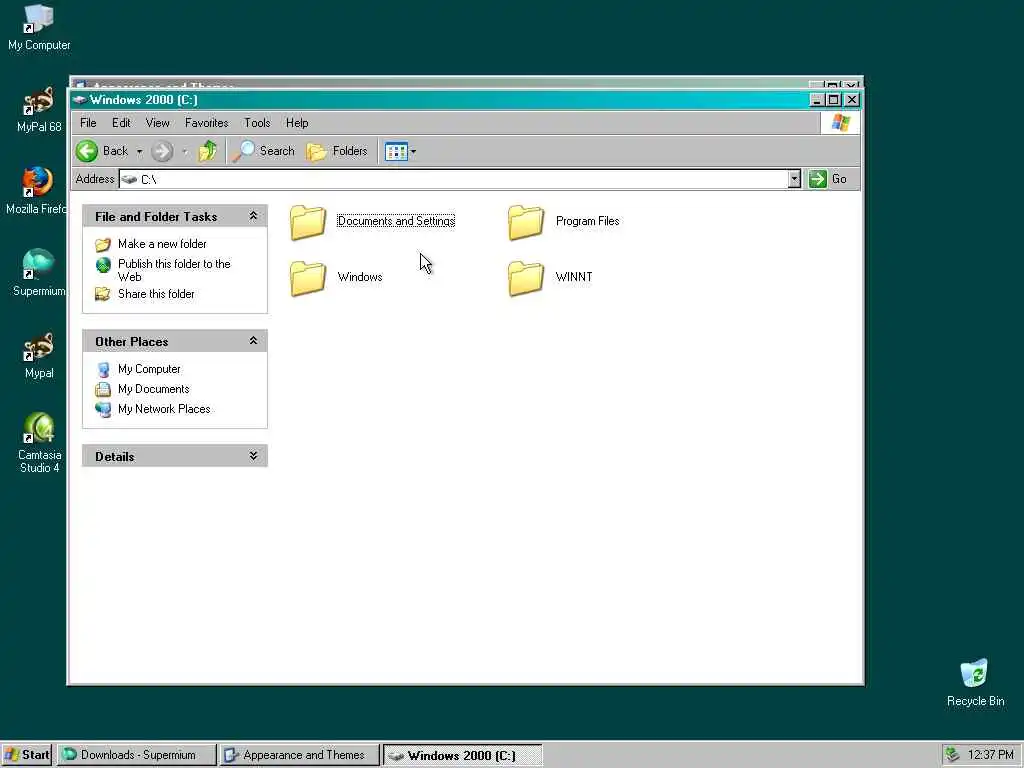1024x768 pixels.
Task: Click the Documents and Settings label
Action: [396, 221]
